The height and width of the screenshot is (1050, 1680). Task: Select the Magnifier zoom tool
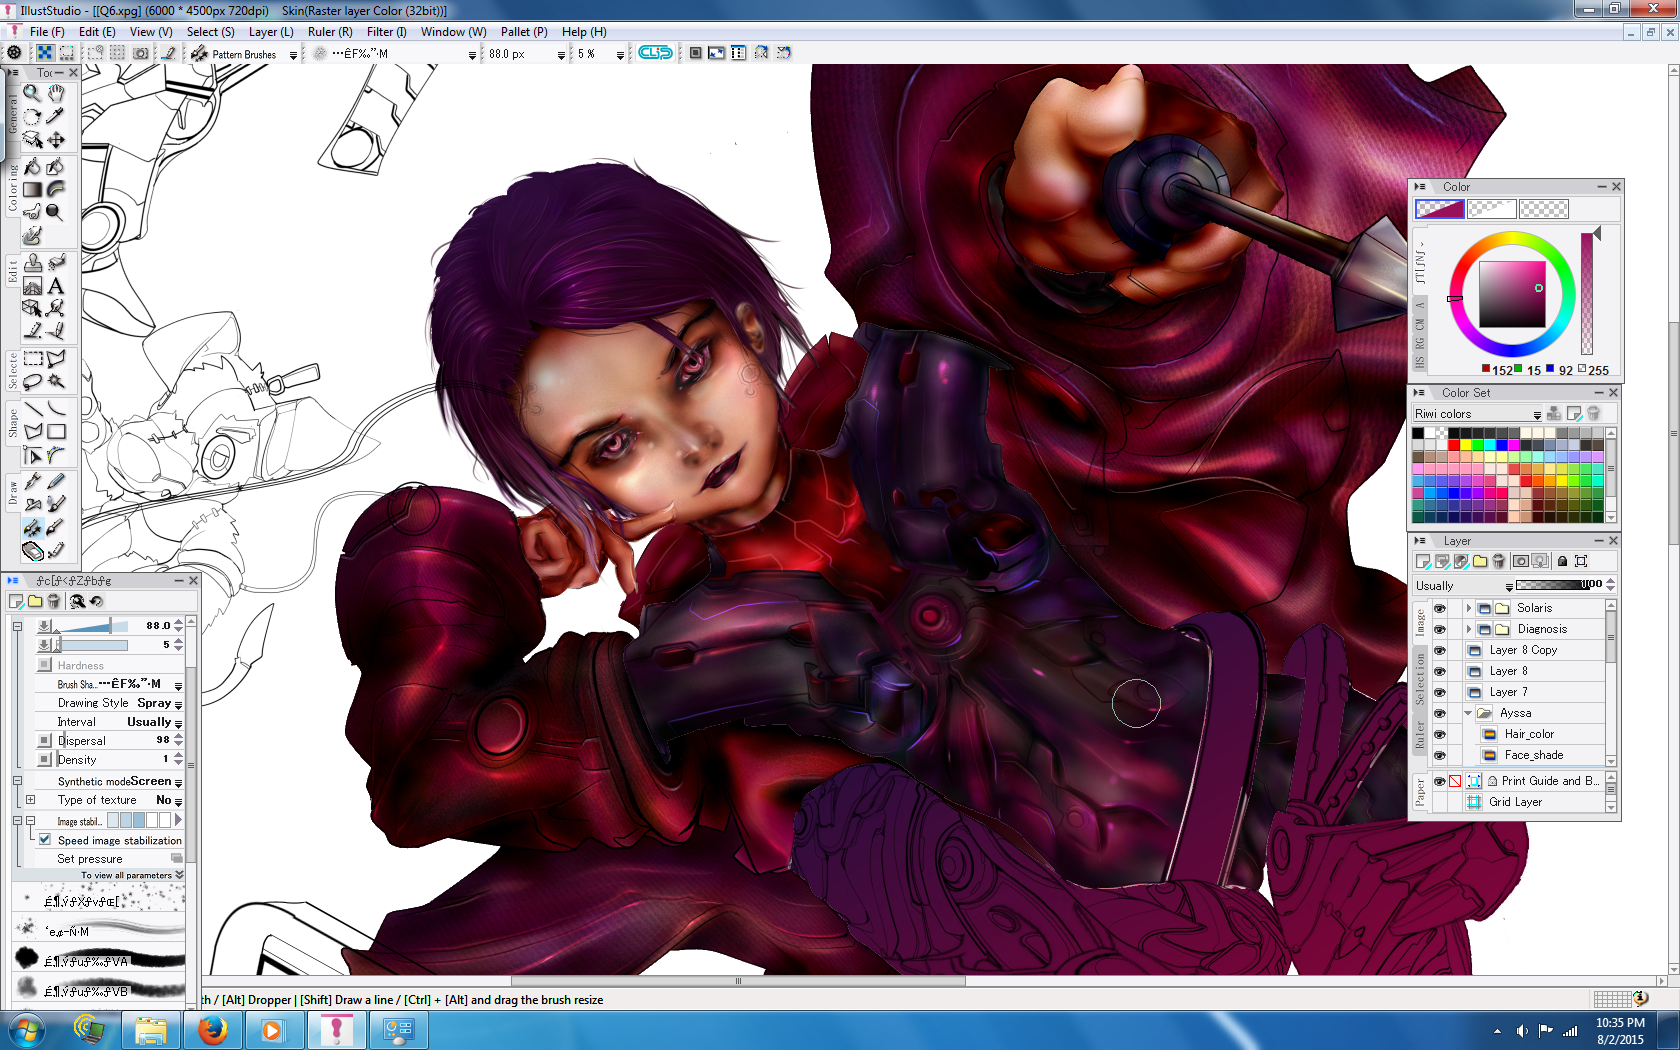(x=32, y=93)
